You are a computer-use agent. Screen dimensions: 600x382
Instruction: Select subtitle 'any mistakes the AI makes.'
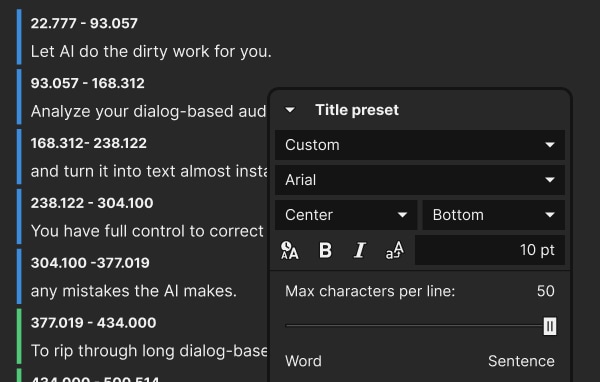click(x=134, y=291)
